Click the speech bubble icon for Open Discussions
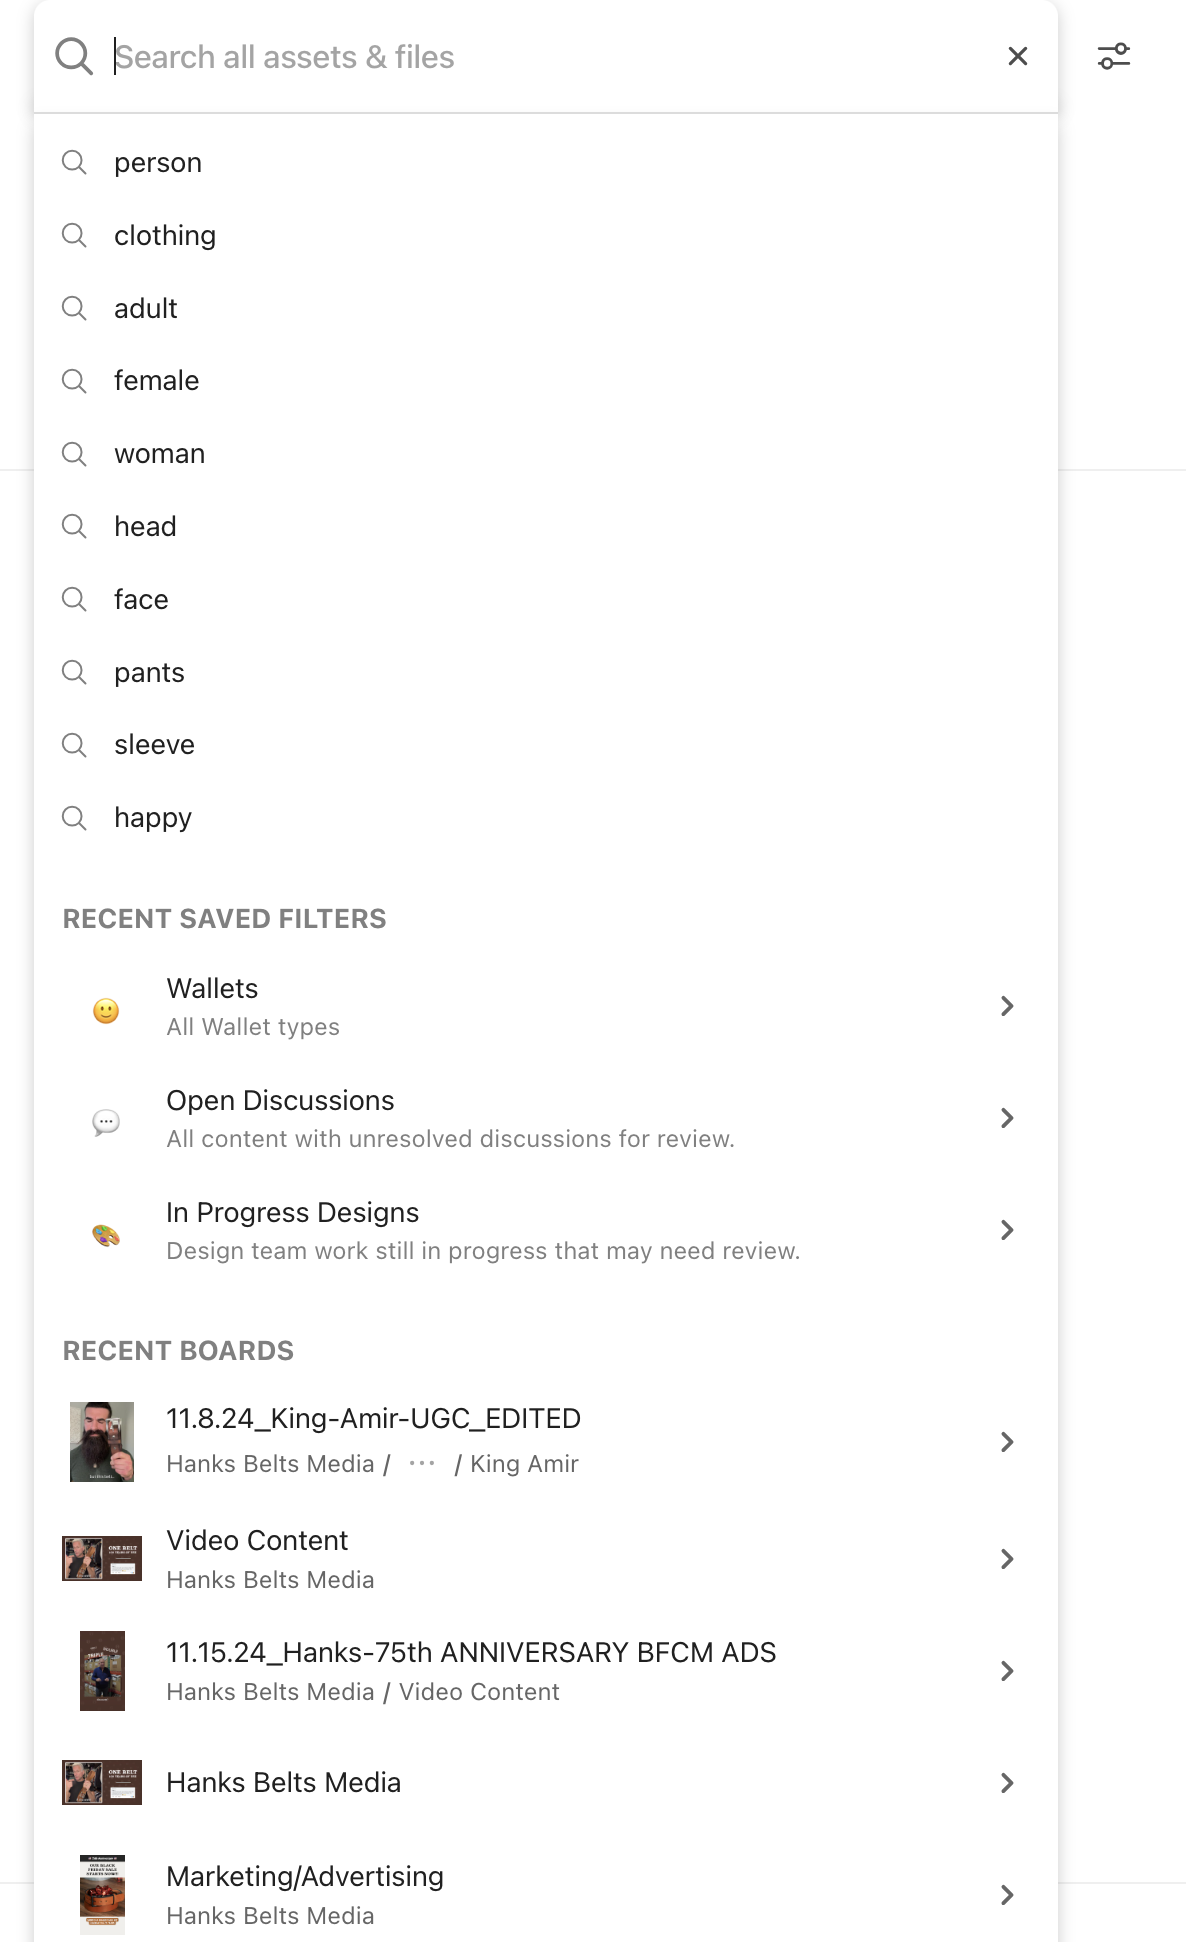 (x=106, y=1122)
